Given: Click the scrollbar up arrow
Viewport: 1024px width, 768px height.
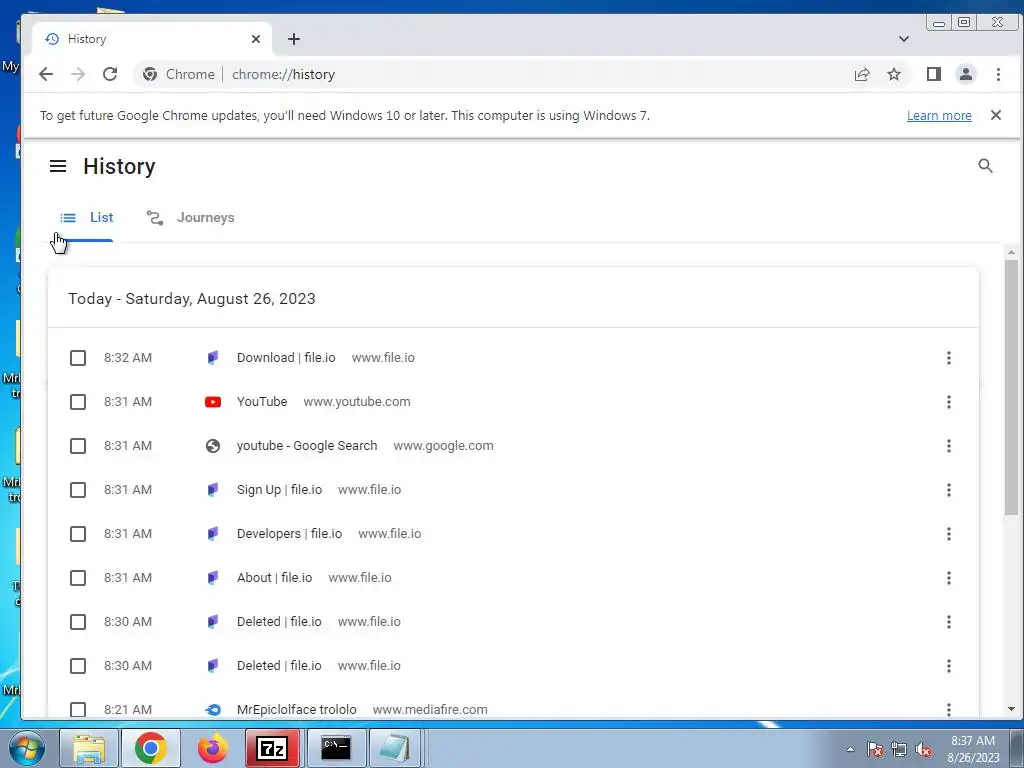Looking at the screenshot, I should point(1011,252).
